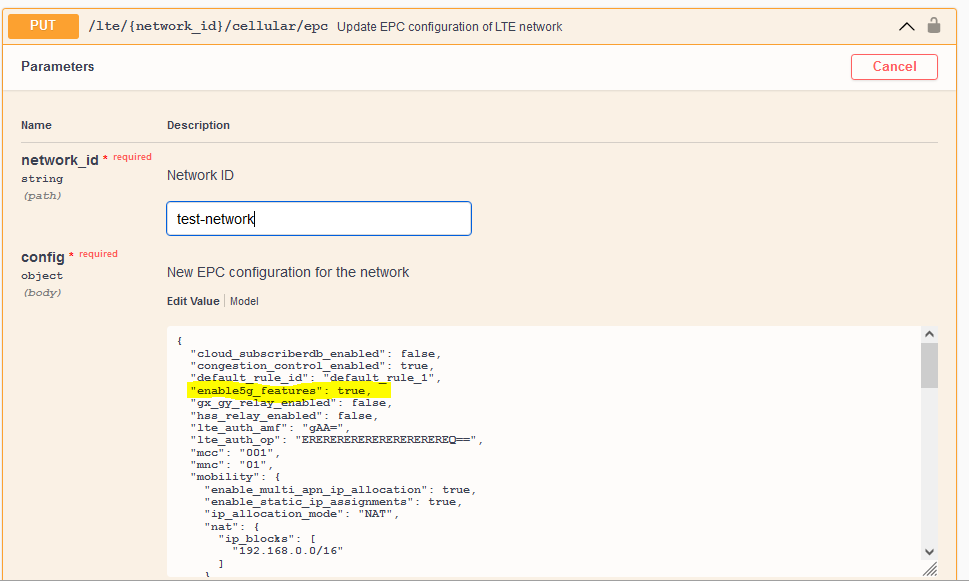Click the down arrow on the JSON editor scrollbar
This screenshot has width=969, height=581.
929,551
